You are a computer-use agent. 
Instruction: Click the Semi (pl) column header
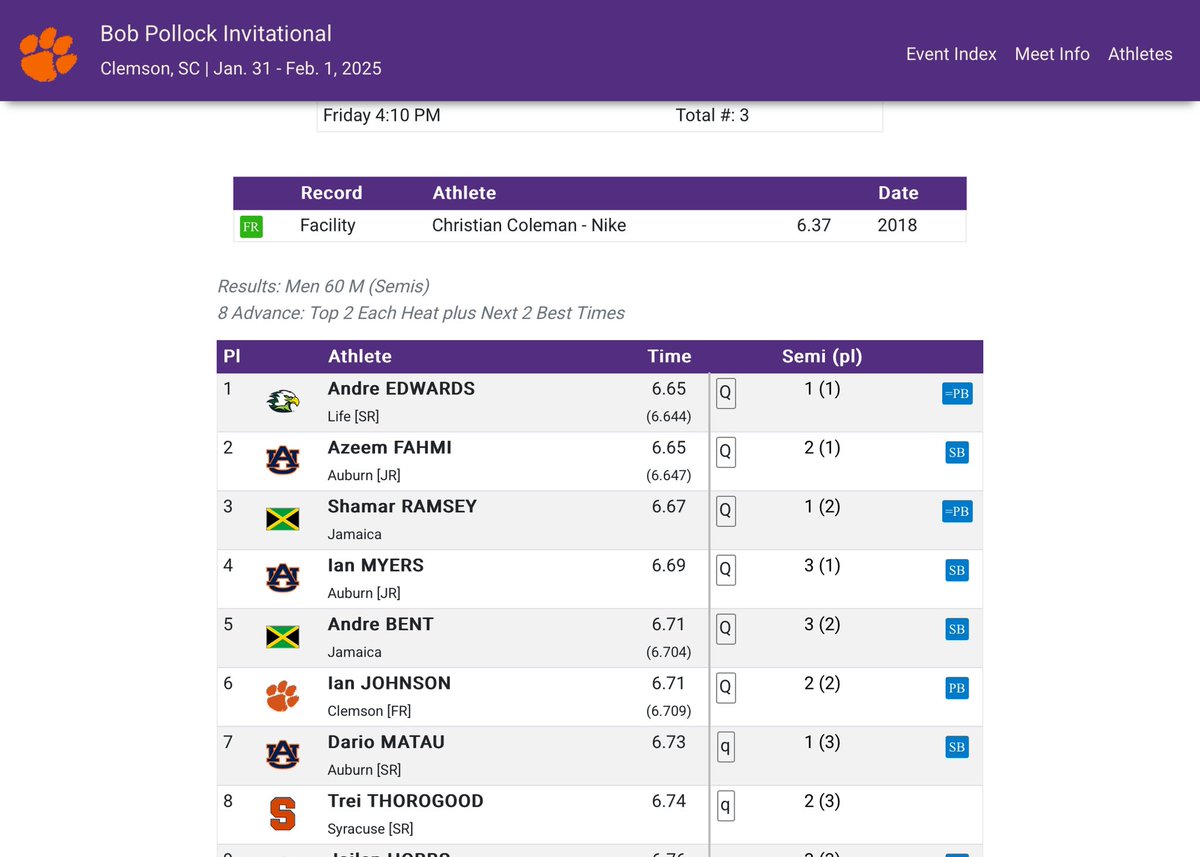822,356
